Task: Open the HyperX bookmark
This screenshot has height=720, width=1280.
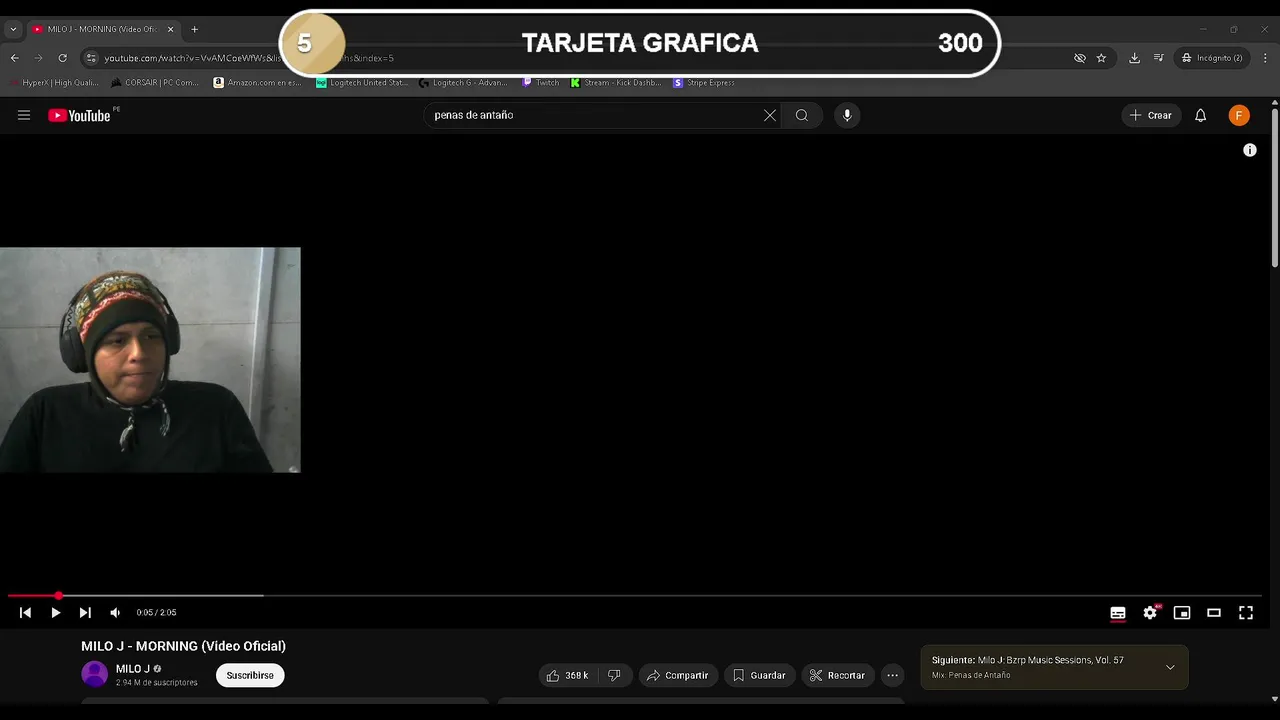Action: click(x=54, y=83)
